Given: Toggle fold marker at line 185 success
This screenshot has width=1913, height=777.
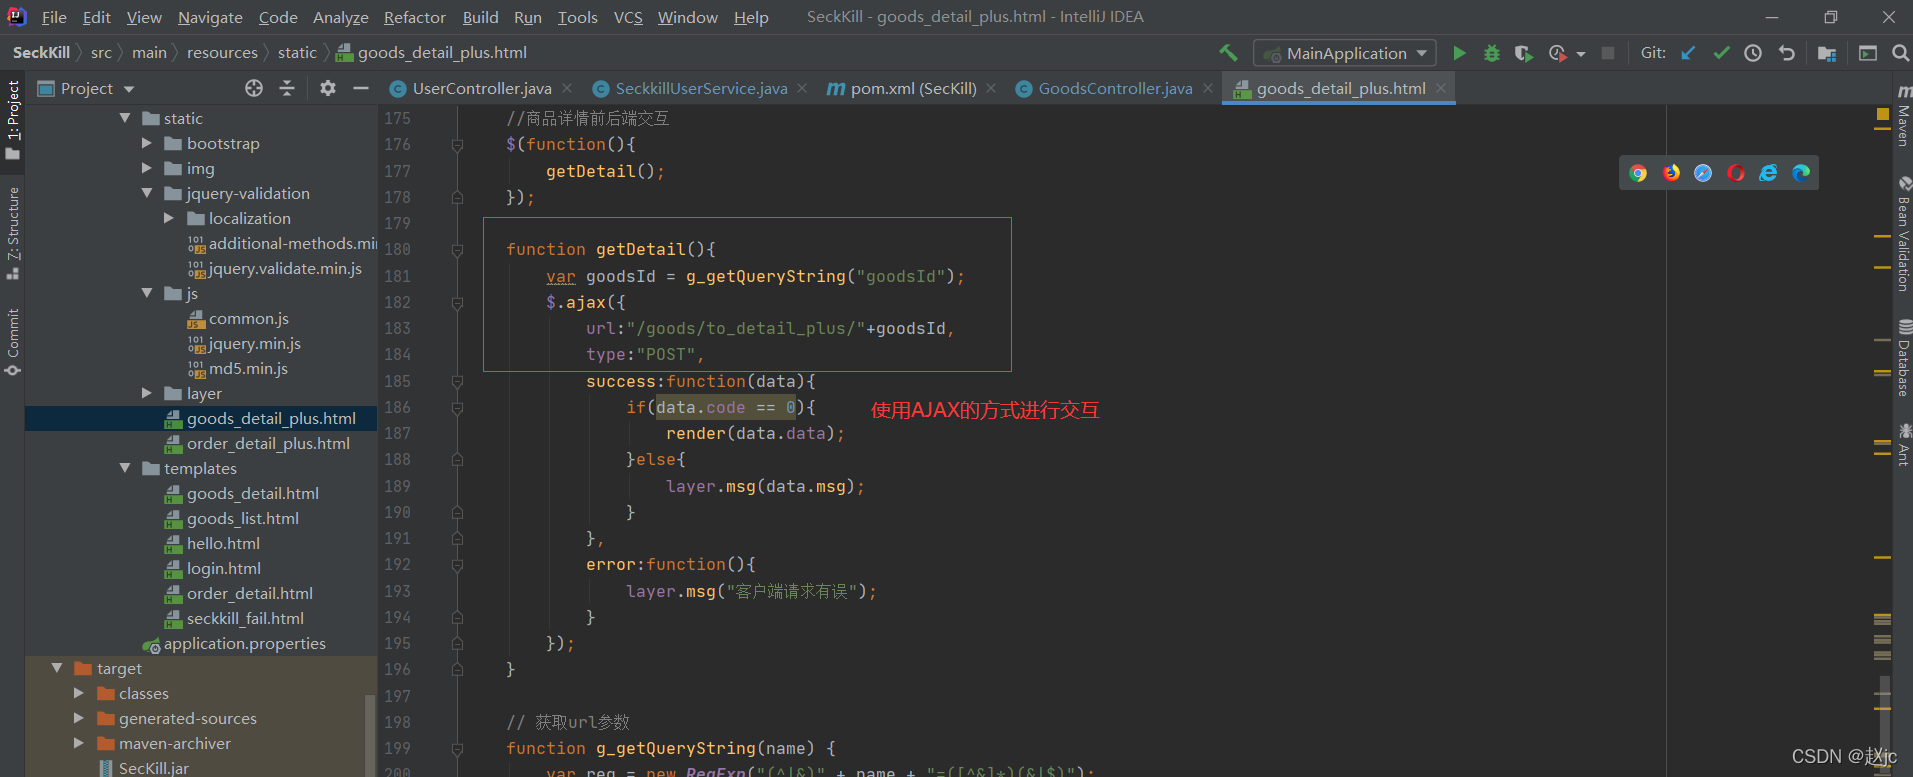Looking at the screenshot, I should (457, 381).
